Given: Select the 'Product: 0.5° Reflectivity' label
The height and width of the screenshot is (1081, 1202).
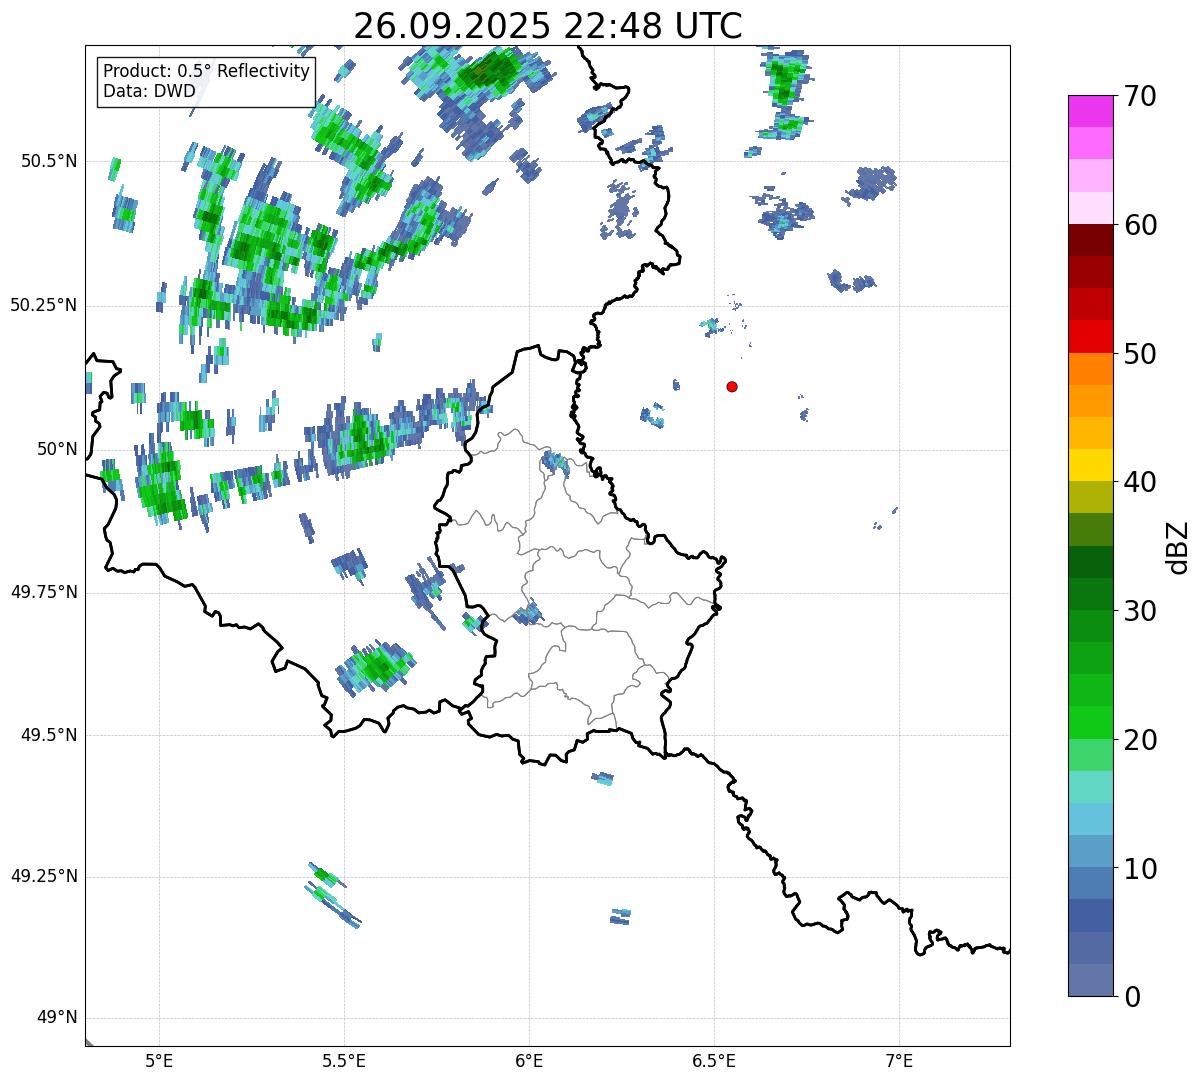Looking at the screenshot, I should click(x=206, y=72).
